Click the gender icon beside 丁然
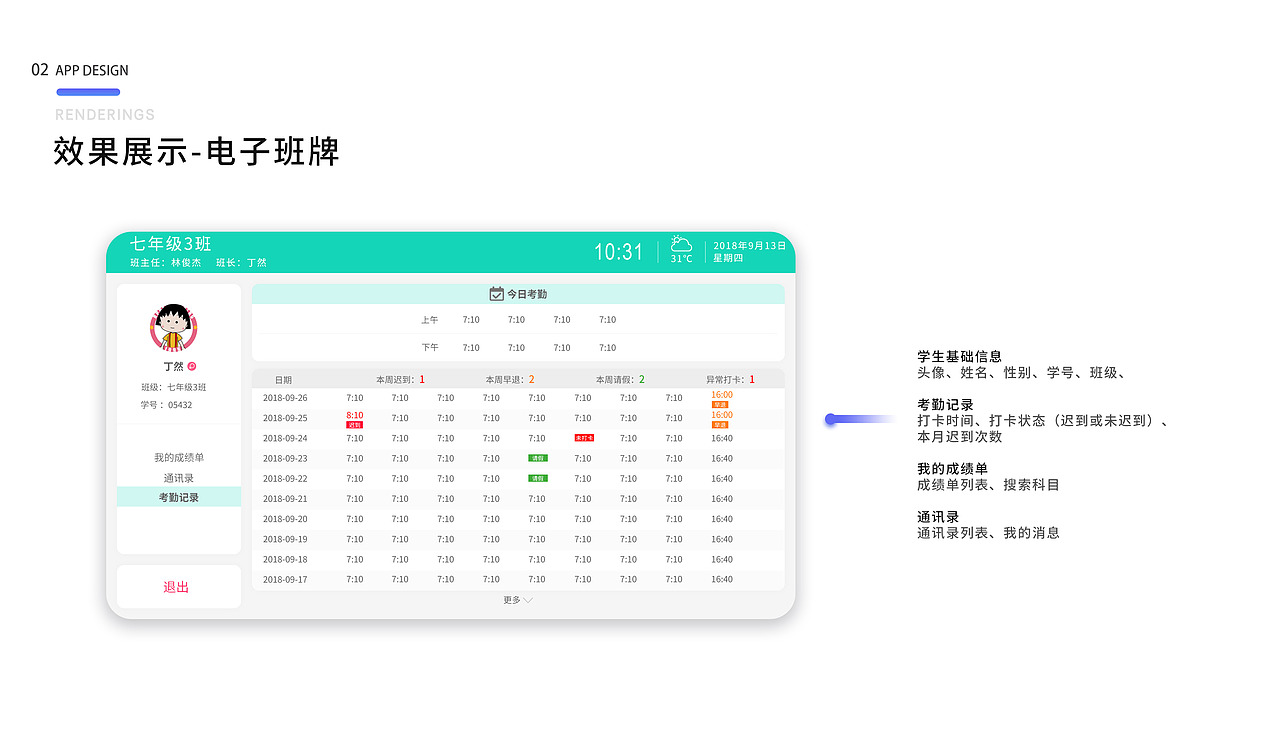The height and width of the screenshot is (738, 1280). click(x=193, y=366)
